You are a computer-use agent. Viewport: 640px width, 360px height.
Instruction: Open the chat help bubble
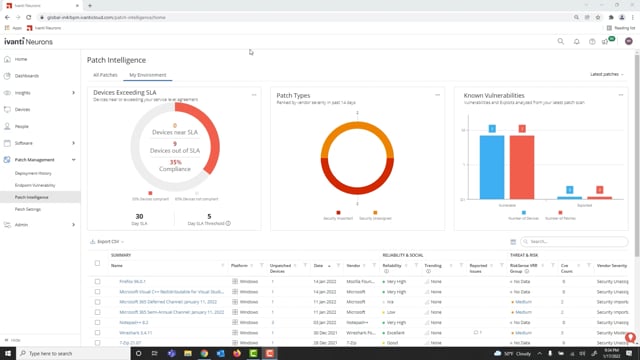[x=631, y=337]
